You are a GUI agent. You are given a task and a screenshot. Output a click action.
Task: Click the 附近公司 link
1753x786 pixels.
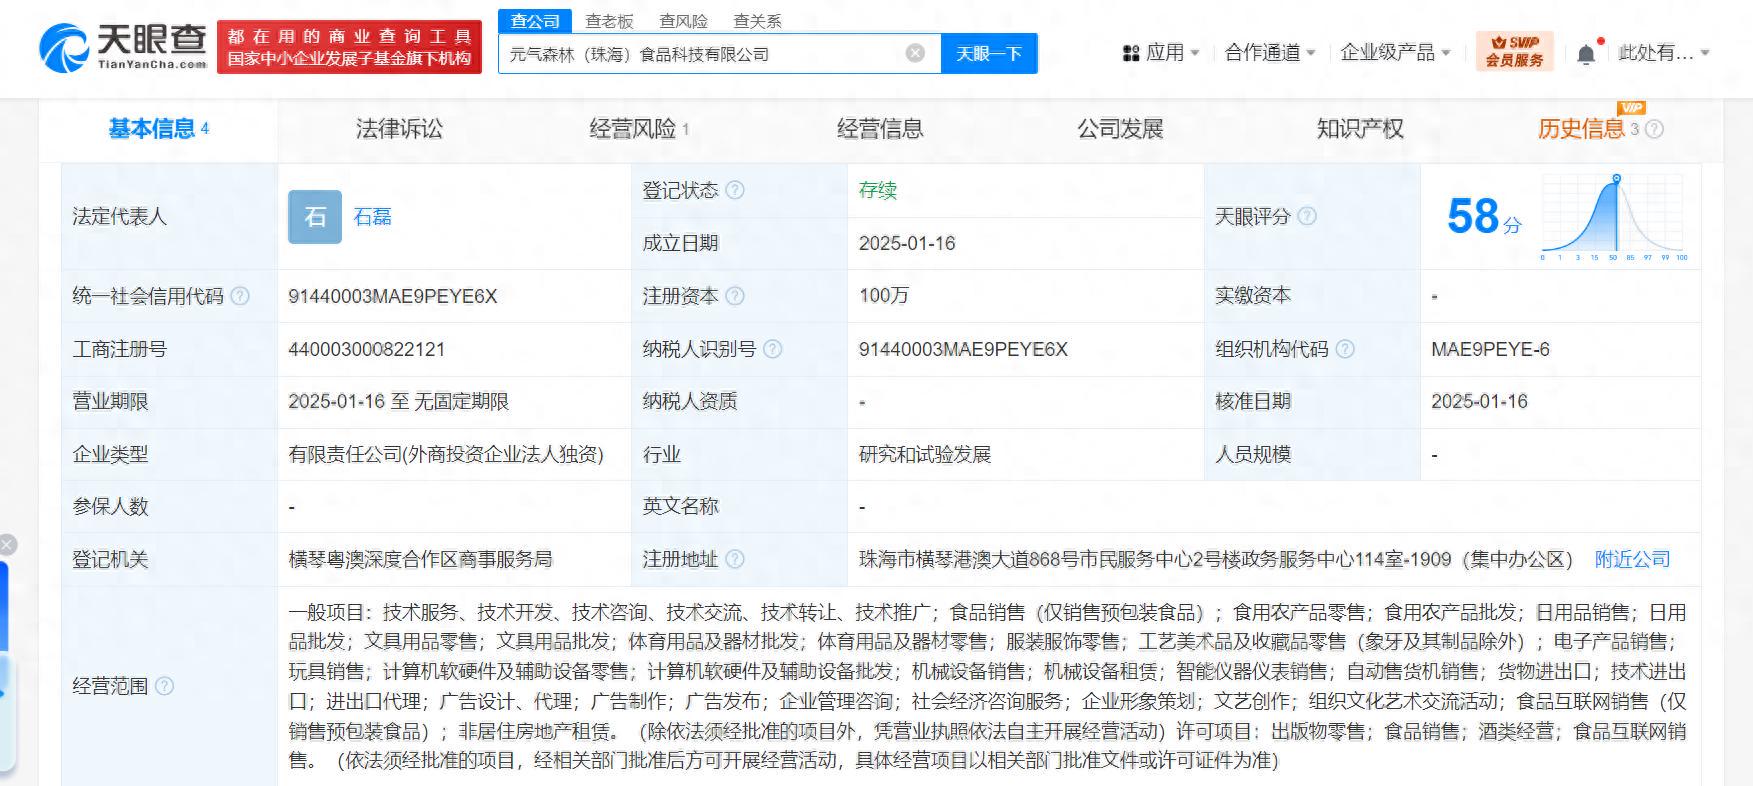(x=1632, y=559)
